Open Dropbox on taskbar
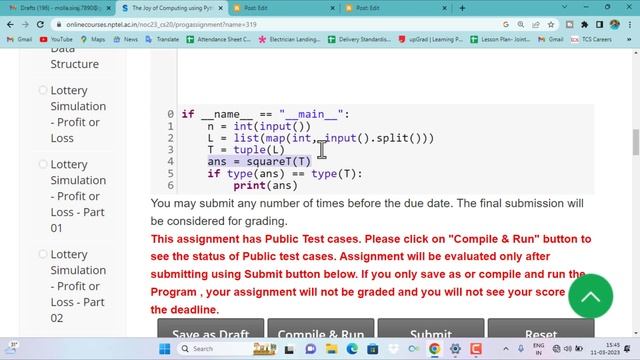The image size is (640, 360). [x=393, y=349]
